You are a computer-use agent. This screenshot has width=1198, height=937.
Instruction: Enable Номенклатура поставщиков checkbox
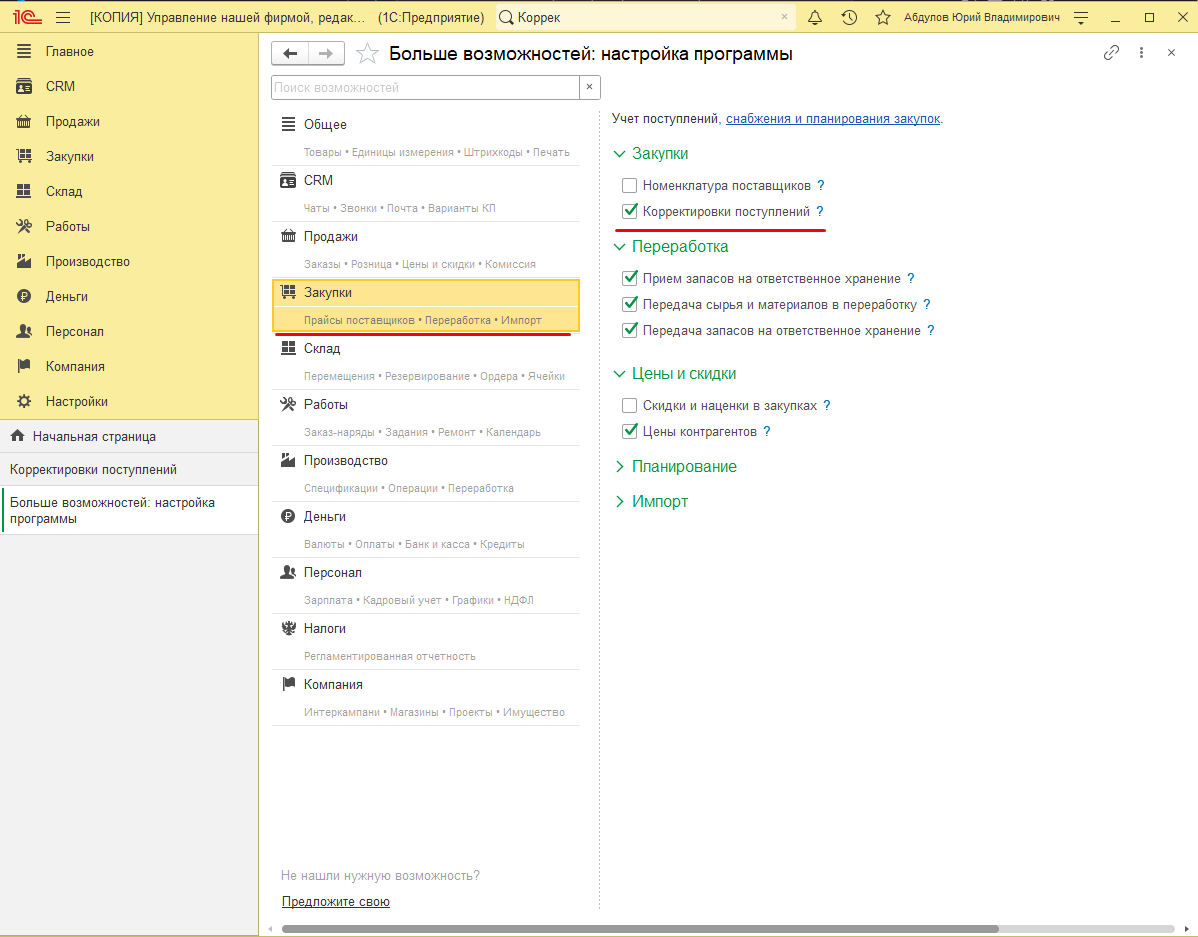630,186
